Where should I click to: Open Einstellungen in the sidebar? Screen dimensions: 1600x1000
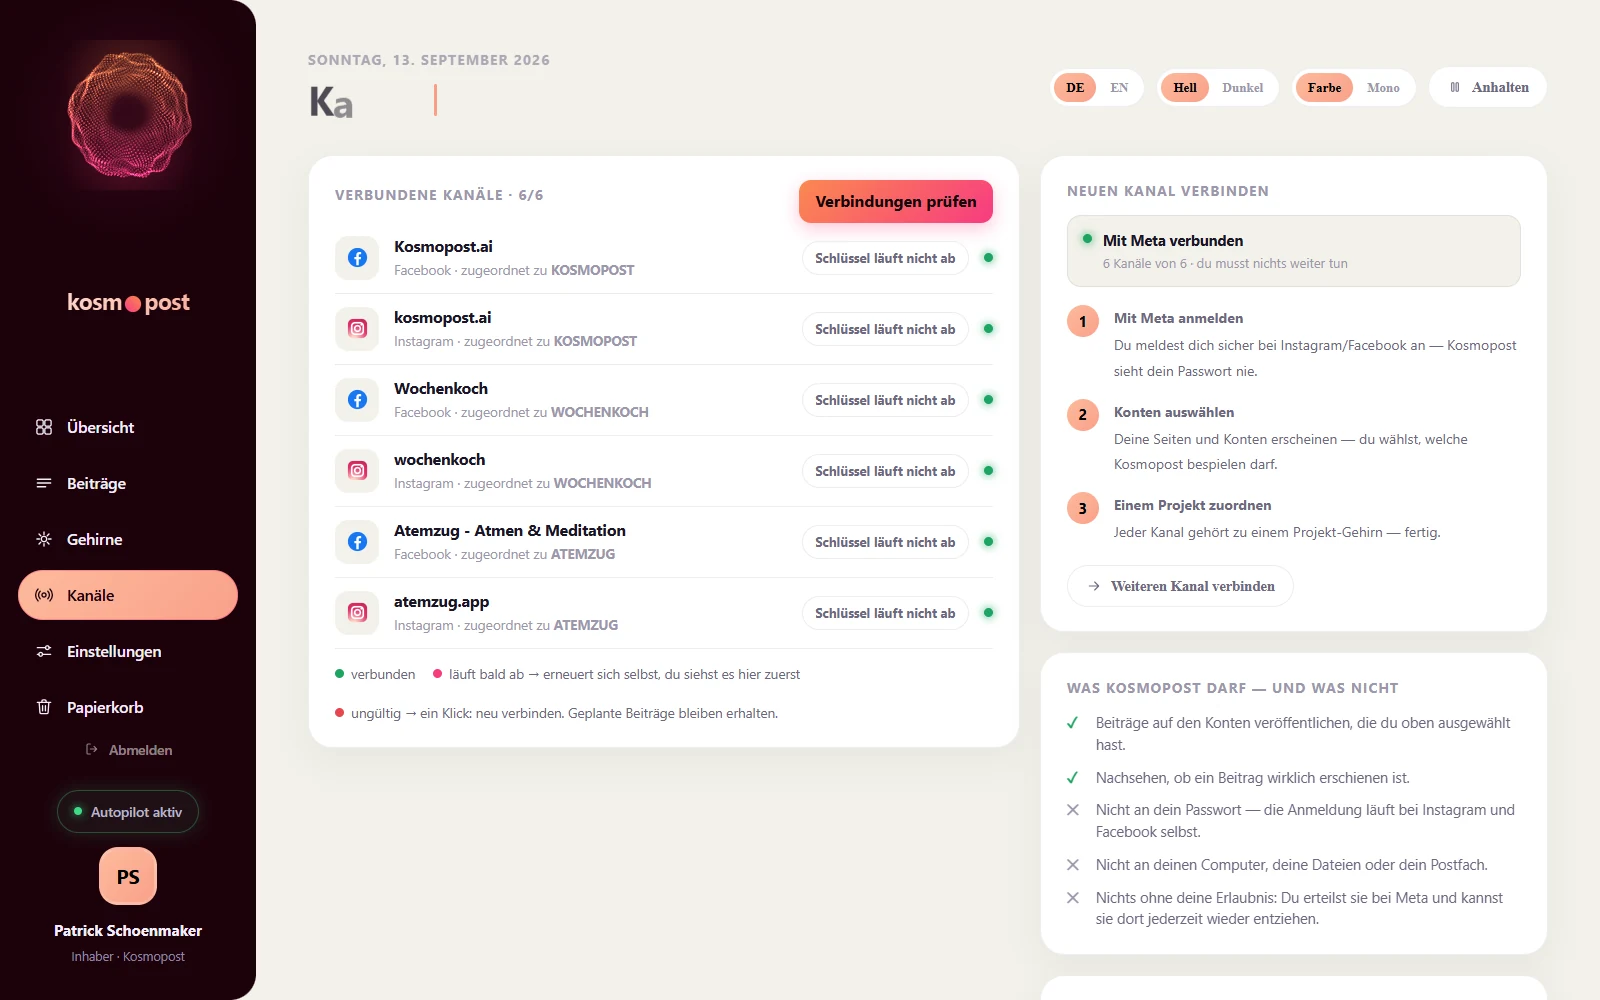click(128, 651)
